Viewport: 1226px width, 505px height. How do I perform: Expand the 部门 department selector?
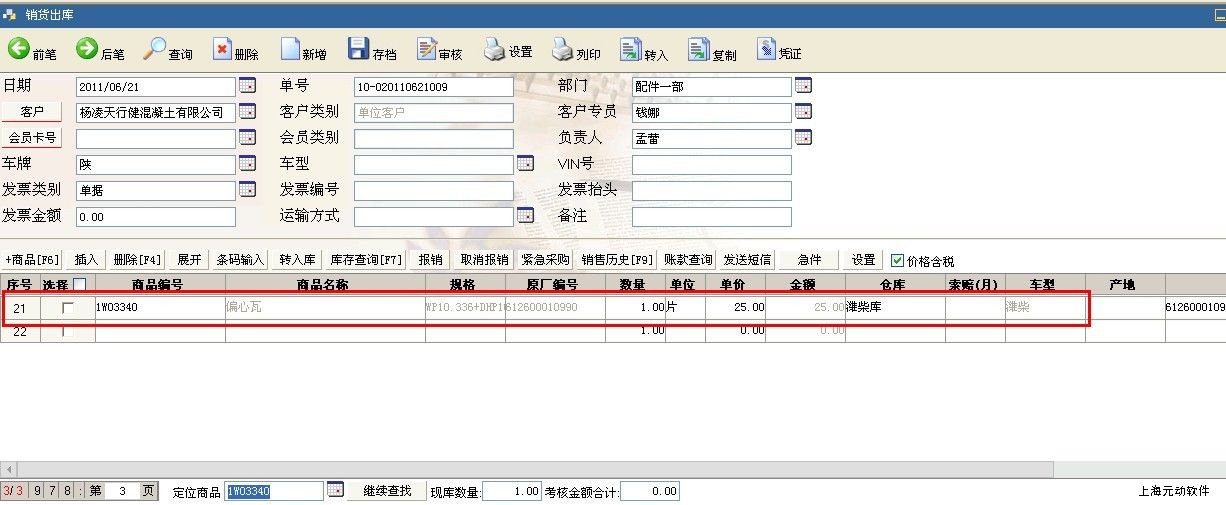(803, 86)
